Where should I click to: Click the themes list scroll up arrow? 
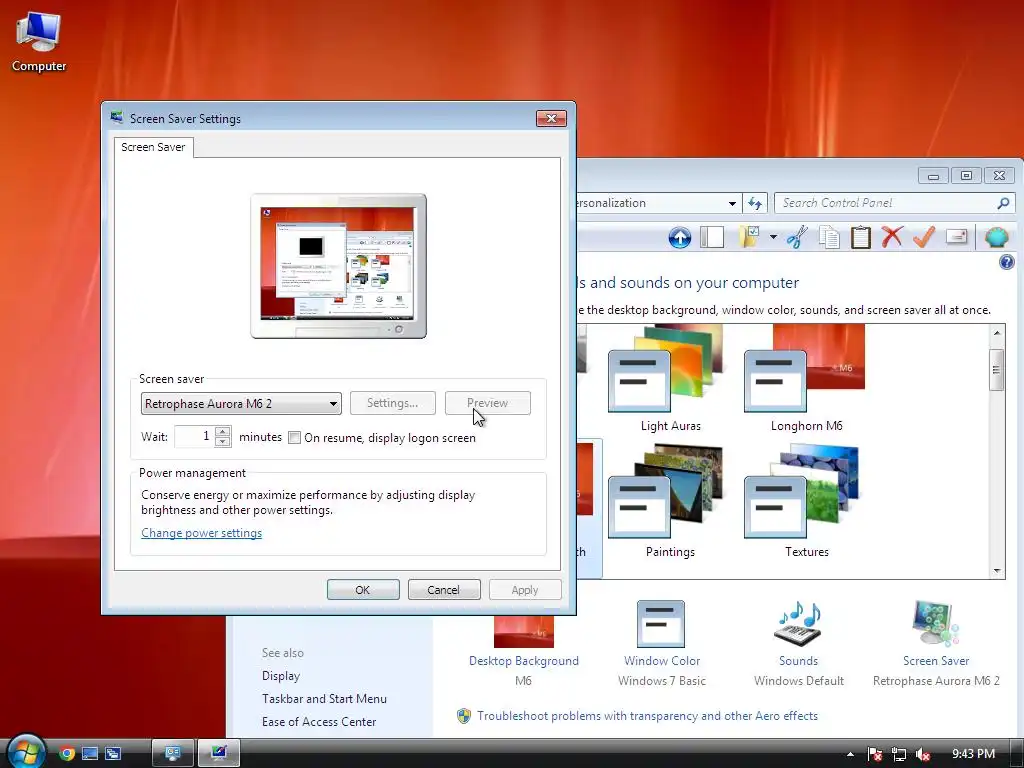click(x=997, y=333)
